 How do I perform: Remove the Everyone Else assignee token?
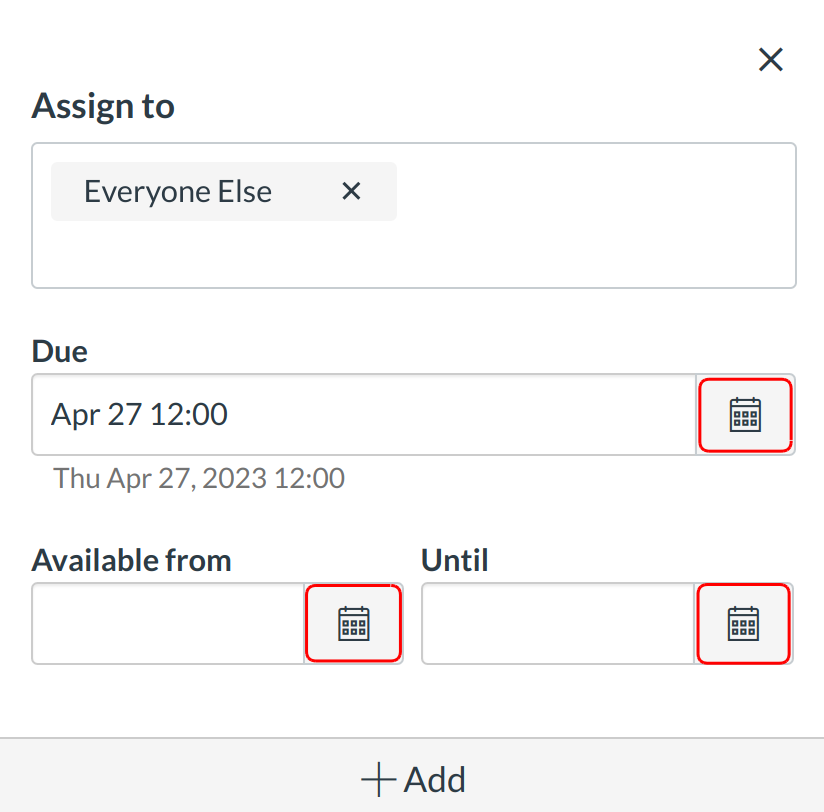click(x=351, y=191)
